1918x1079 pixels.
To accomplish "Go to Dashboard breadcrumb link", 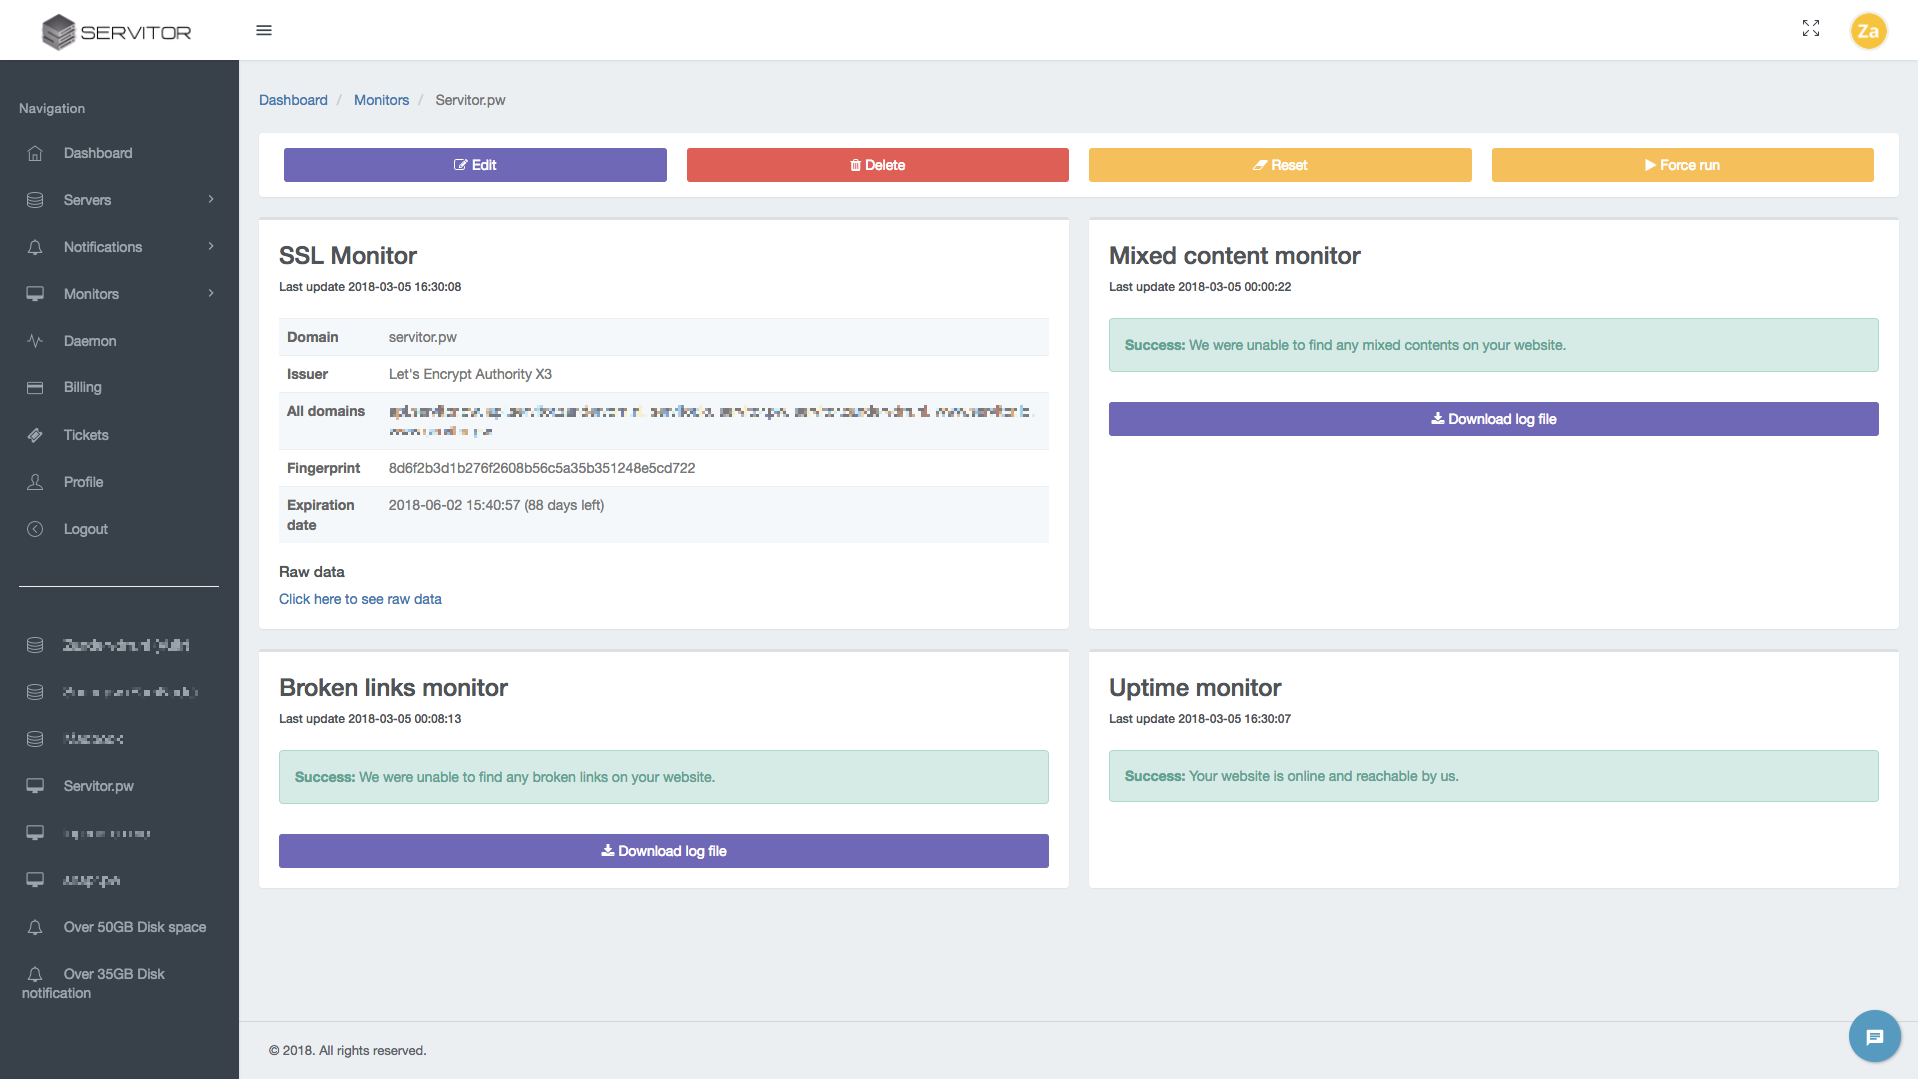I will click(293, 100).
